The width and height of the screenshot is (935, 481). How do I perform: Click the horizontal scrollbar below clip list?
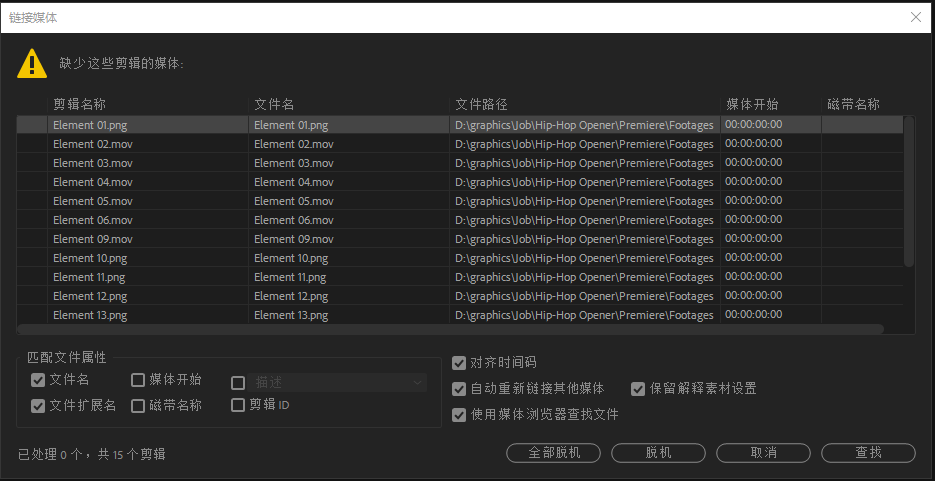tap(450, 329)
